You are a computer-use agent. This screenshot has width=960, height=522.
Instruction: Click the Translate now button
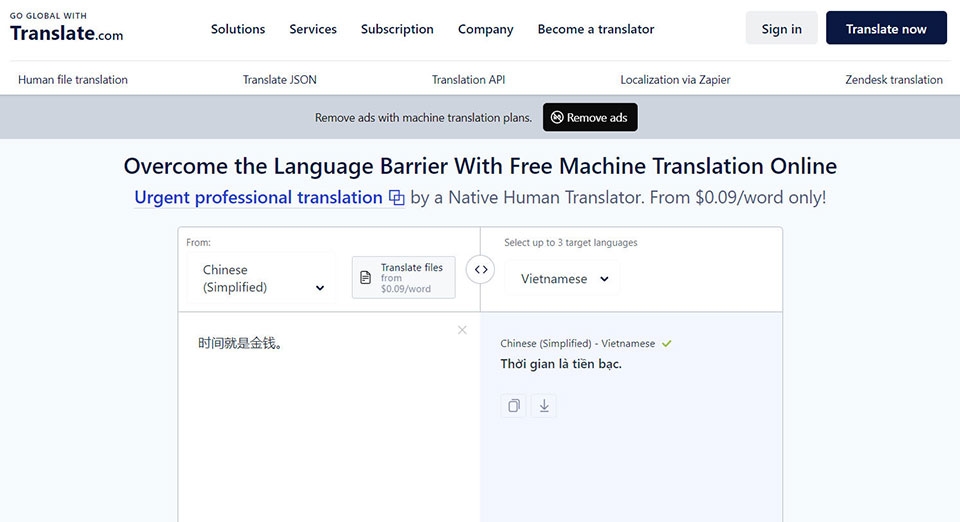click(x=886, y=28)
